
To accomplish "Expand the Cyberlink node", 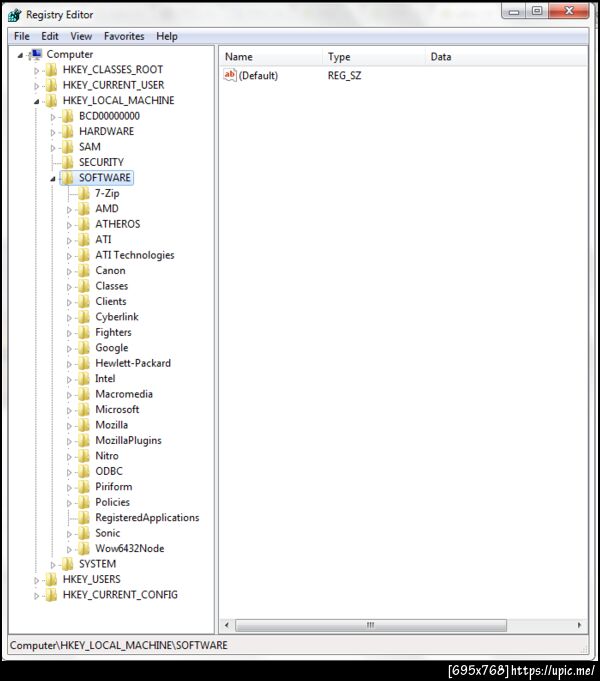I will coord(69,317).
